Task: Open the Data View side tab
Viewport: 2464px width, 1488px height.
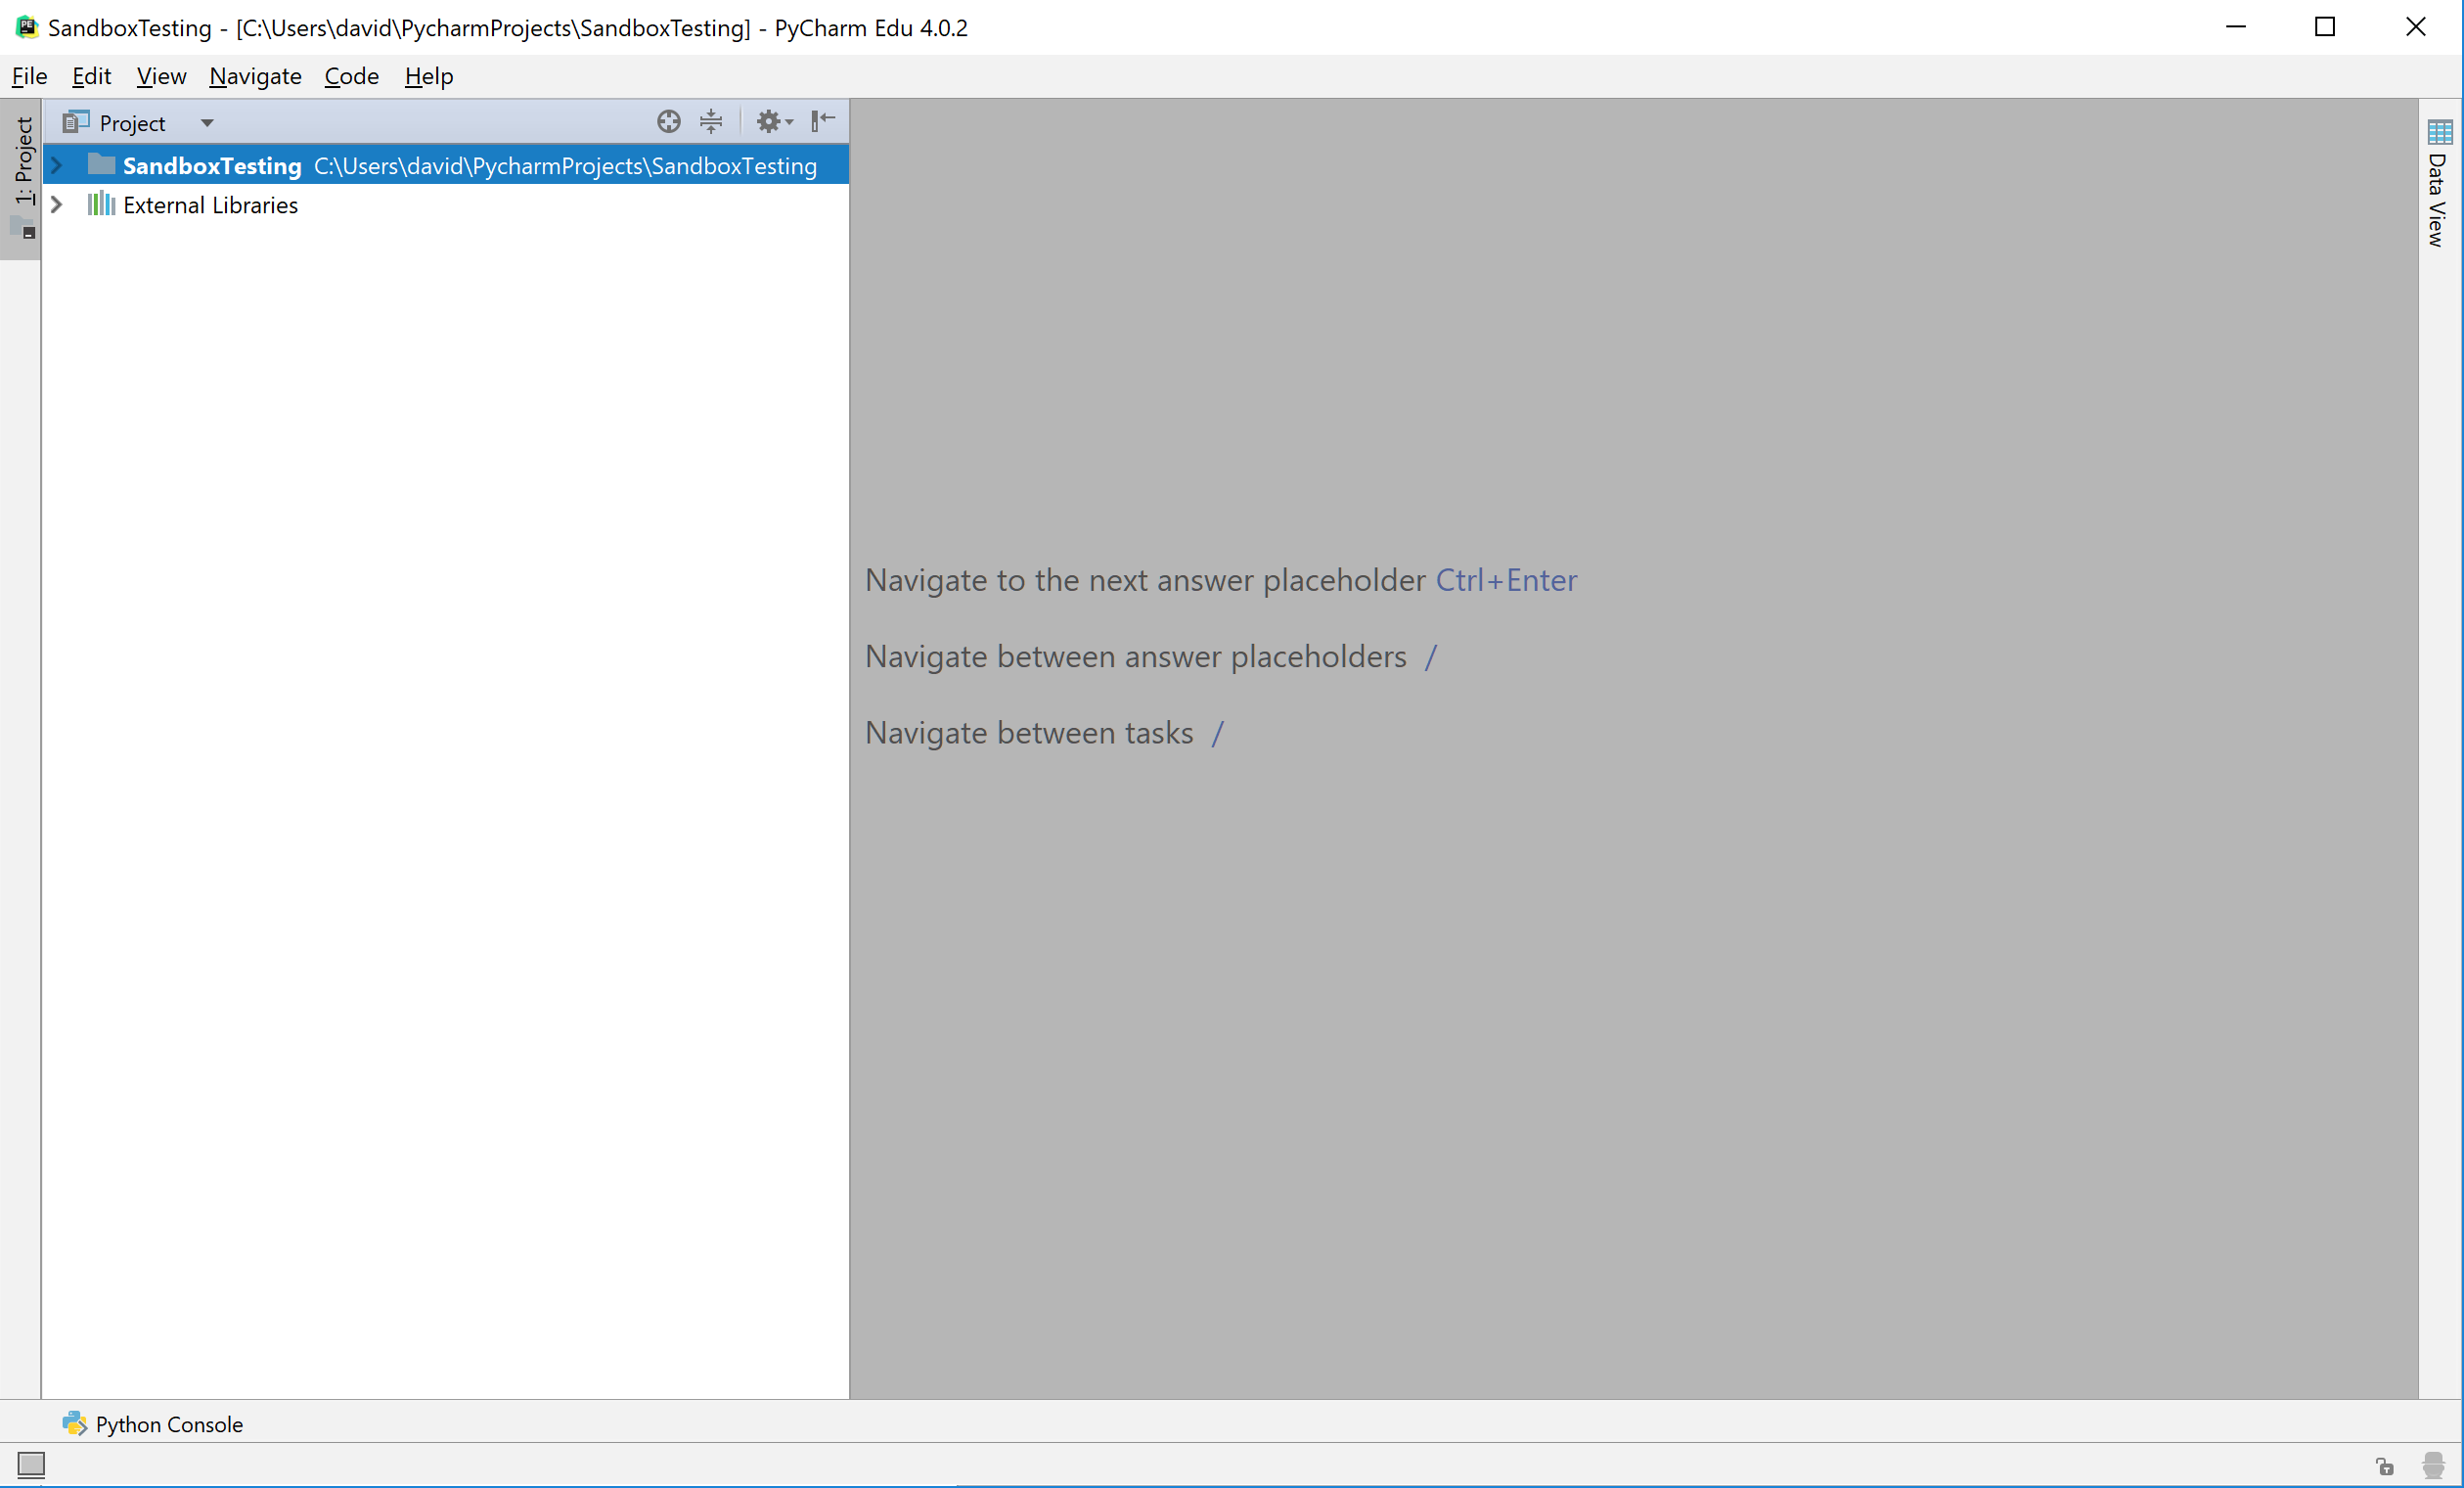Action: pos(2438,183)
